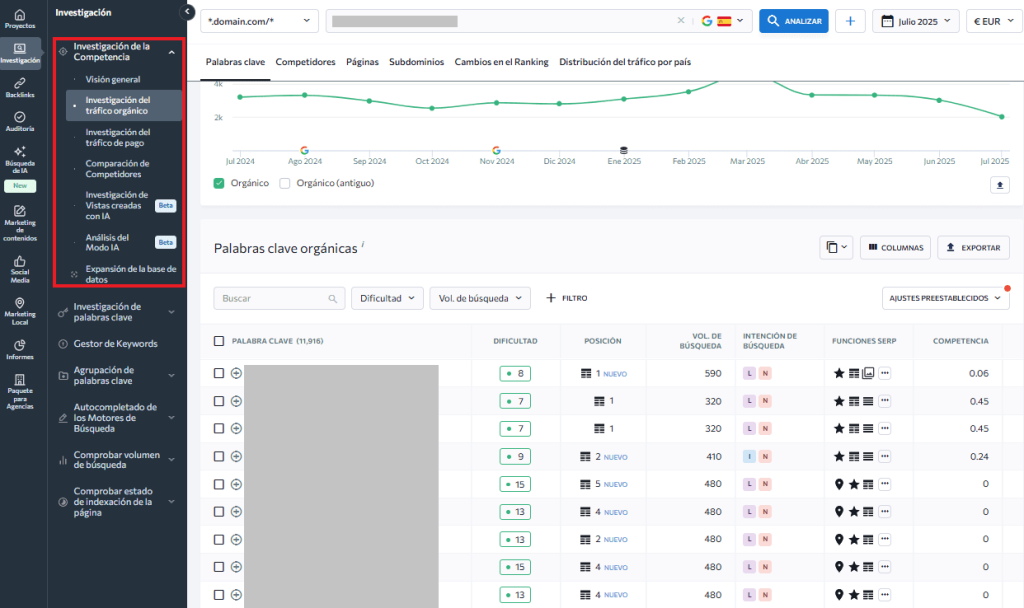Add the keyword with volume 590 using its plus icon
The width and height of the screenshot is (1024, 608).
(x=236, y=374)
